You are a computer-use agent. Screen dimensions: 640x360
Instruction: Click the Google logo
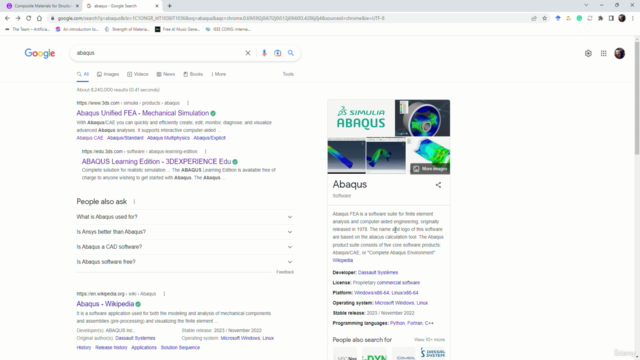[40, 53]
